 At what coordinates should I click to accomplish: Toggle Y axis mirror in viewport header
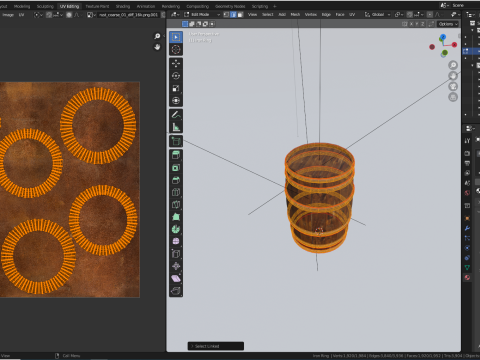click(417, 24)
